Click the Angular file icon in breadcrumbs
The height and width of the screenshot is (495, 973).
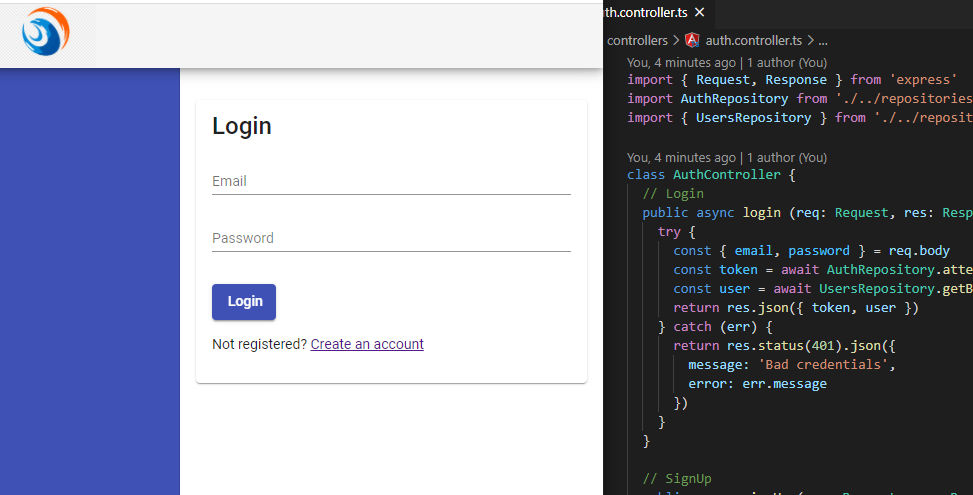pyautogui.click(x=692, y=41)
